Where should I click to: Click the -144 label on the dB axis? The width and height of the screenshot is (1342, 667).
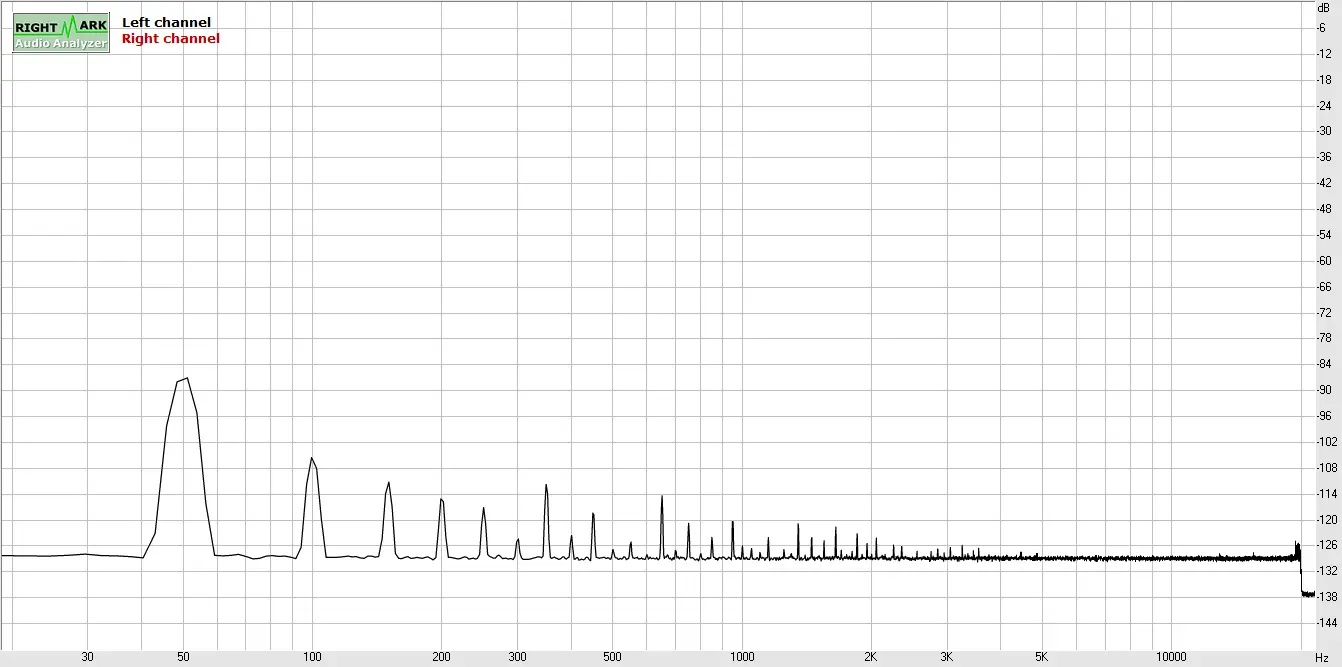coord(1323,623)
